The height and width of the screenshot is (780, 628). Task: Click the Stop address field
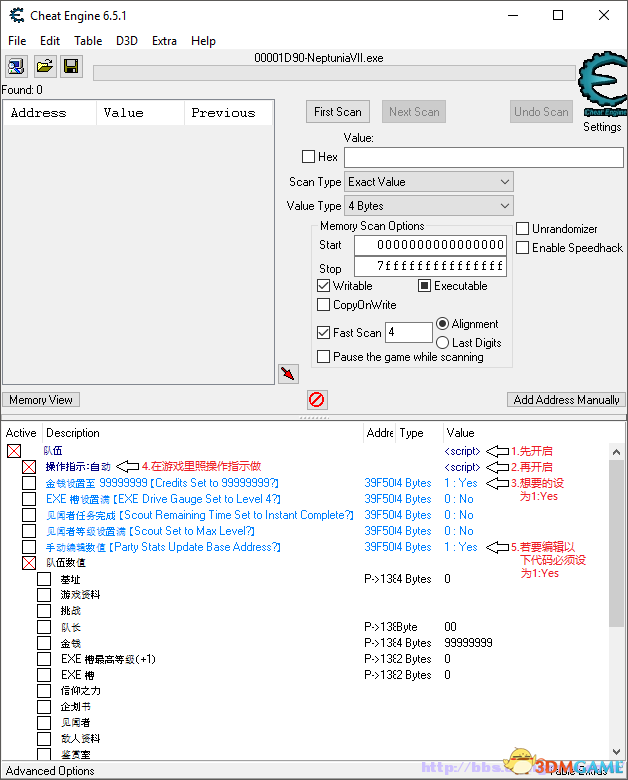[430, 266]
